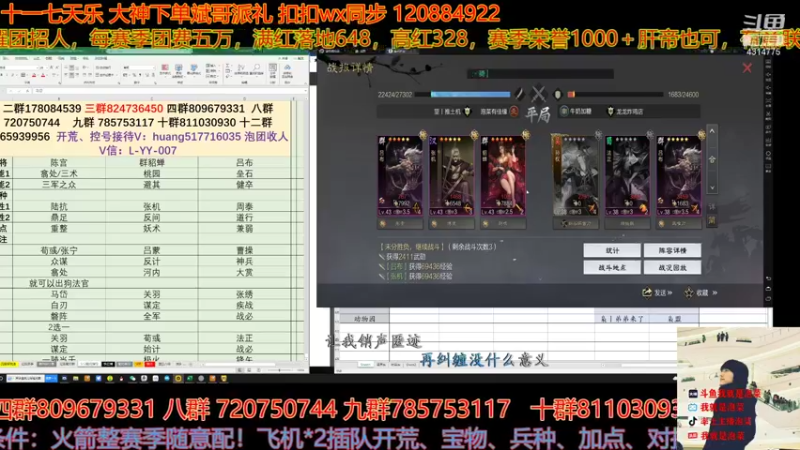Select the greyed-out first enemy hero card

576,176
